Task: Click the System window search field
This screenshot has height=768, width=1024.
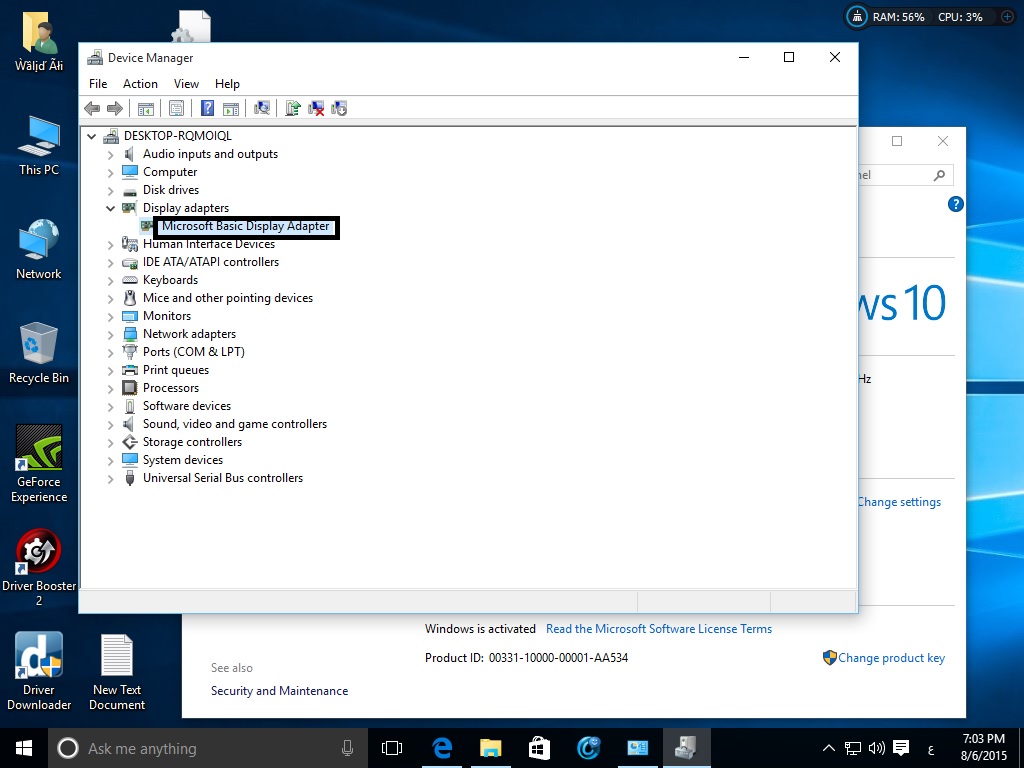Action: pos(905,175)
